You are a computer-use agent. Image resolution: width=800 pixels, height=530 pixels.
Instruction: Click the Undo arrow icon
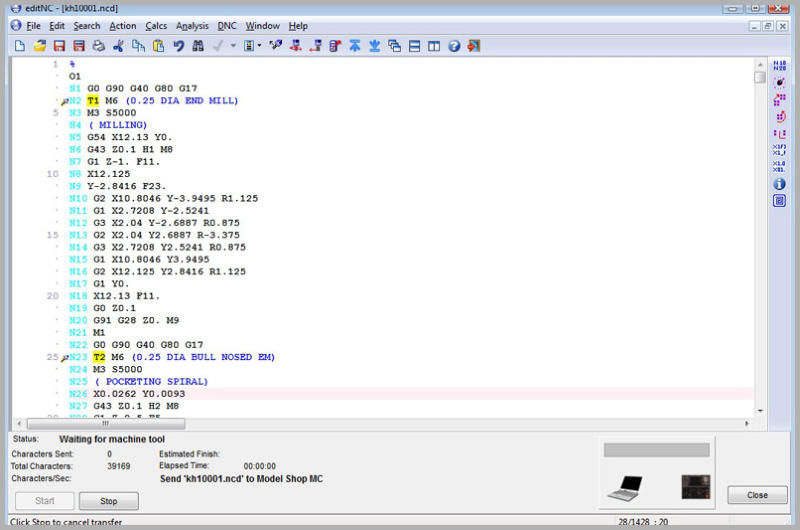pos(178,46)
